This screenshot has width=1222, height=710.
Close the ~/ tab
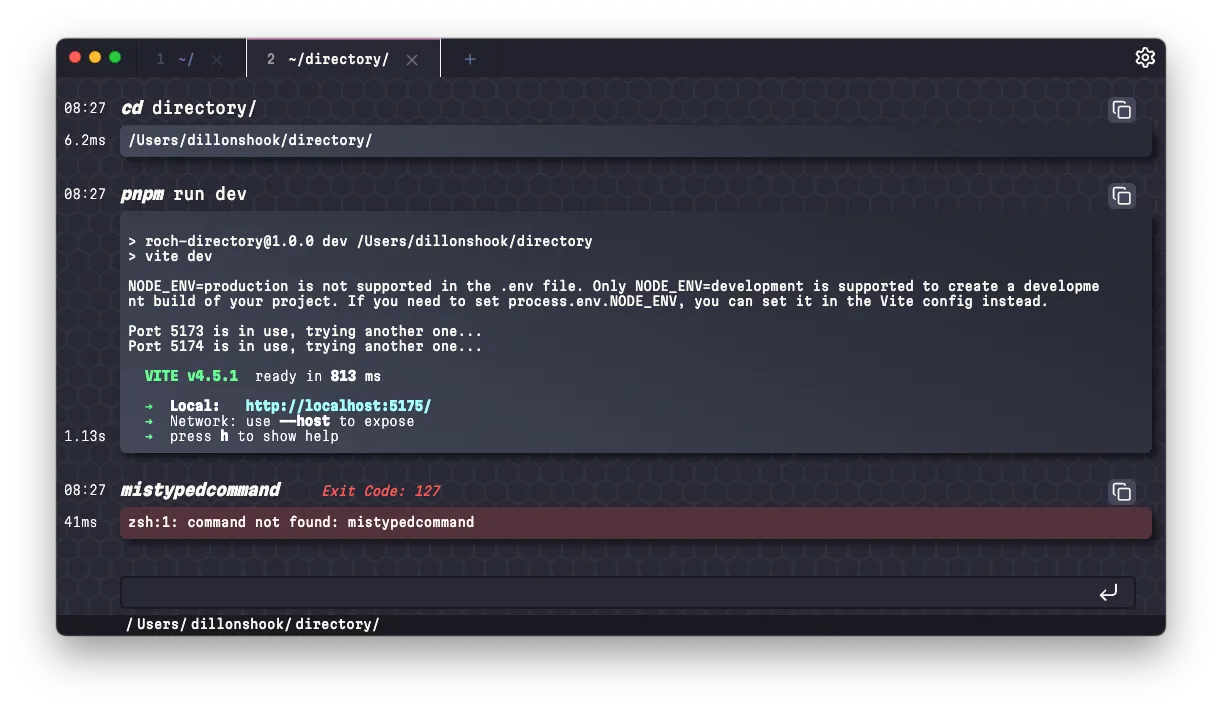219,59
